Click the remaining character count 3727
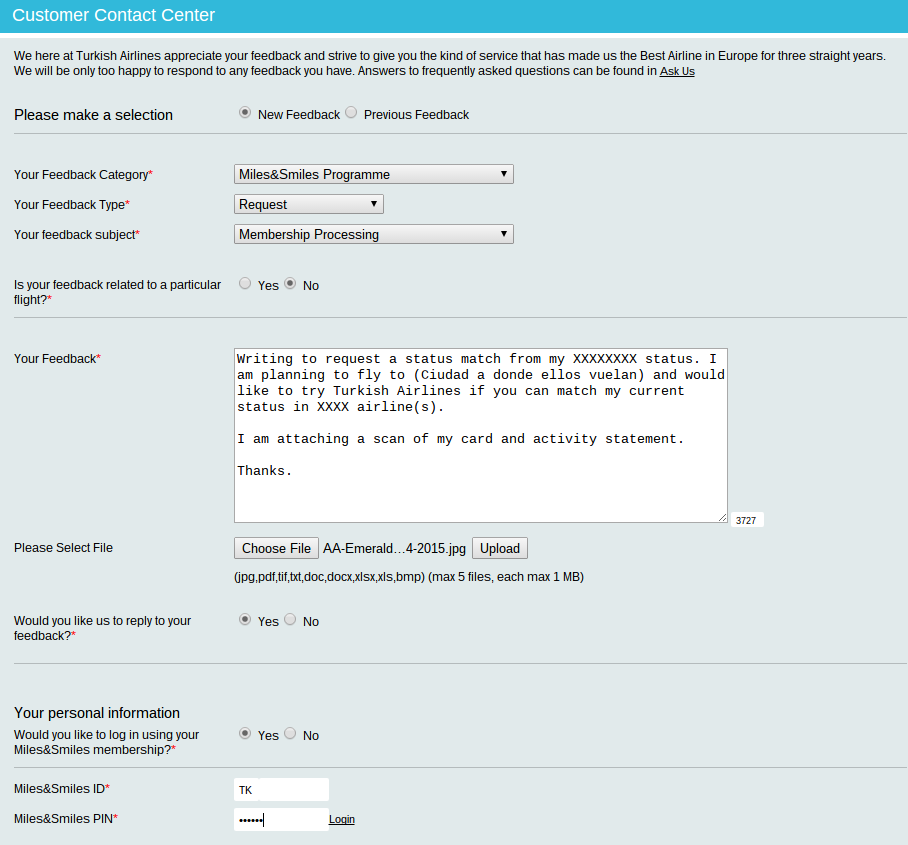This screenshot has width=908, height=845. tap(746, 520)
